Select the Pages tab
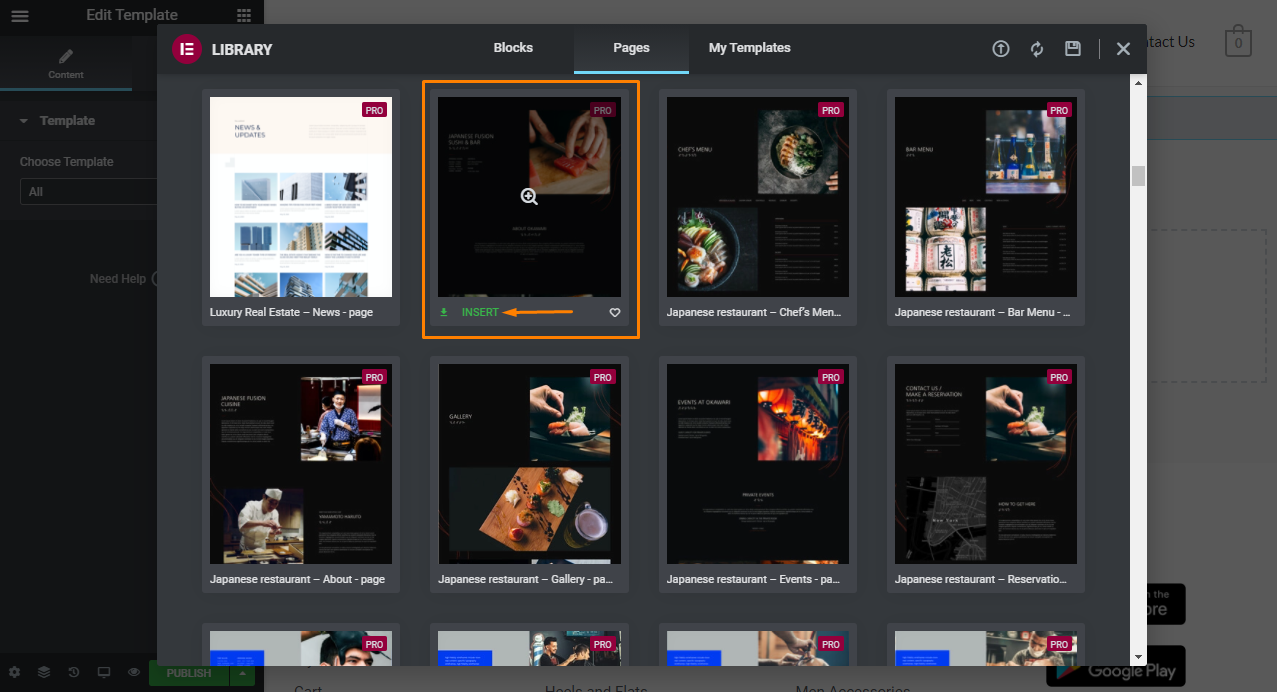The width and height of the screenshot is (1277, 692). pyautogui.click(x=632, y=48)
